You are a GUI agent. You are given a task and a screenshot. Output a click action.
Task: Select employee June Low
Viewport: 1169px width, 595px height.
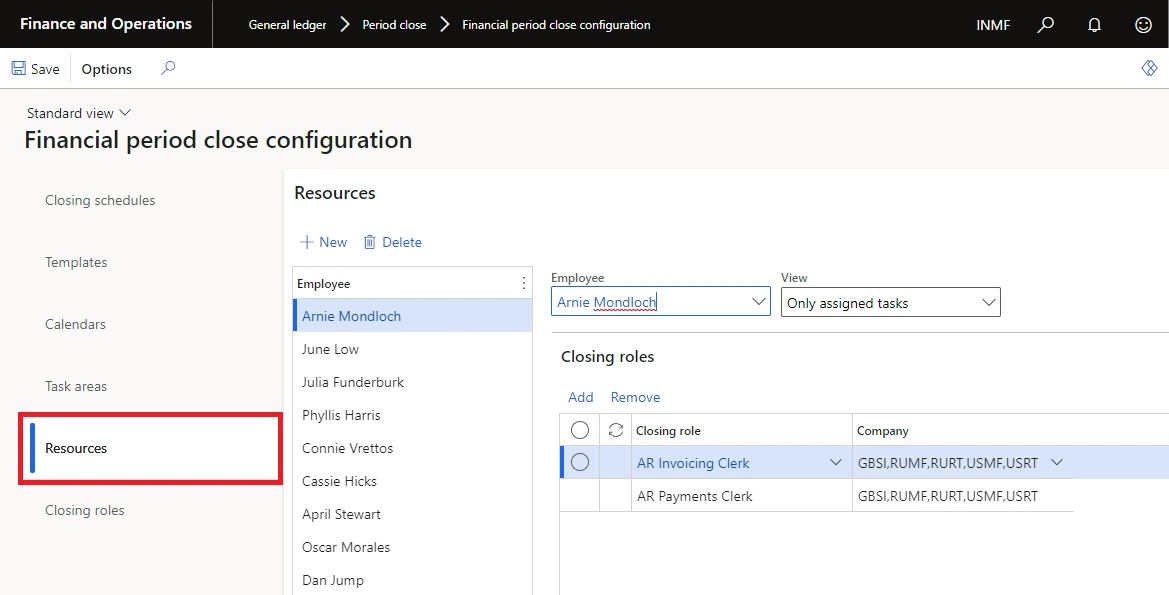point(413,349)
